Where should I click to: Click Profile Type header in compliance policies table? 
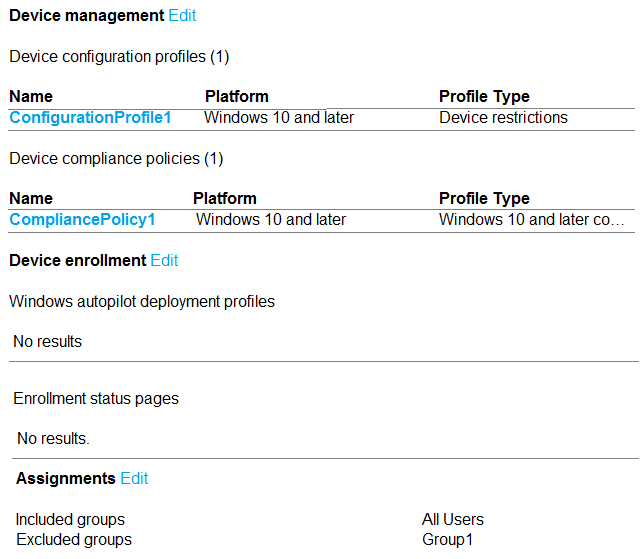click(x=484, y=199)
